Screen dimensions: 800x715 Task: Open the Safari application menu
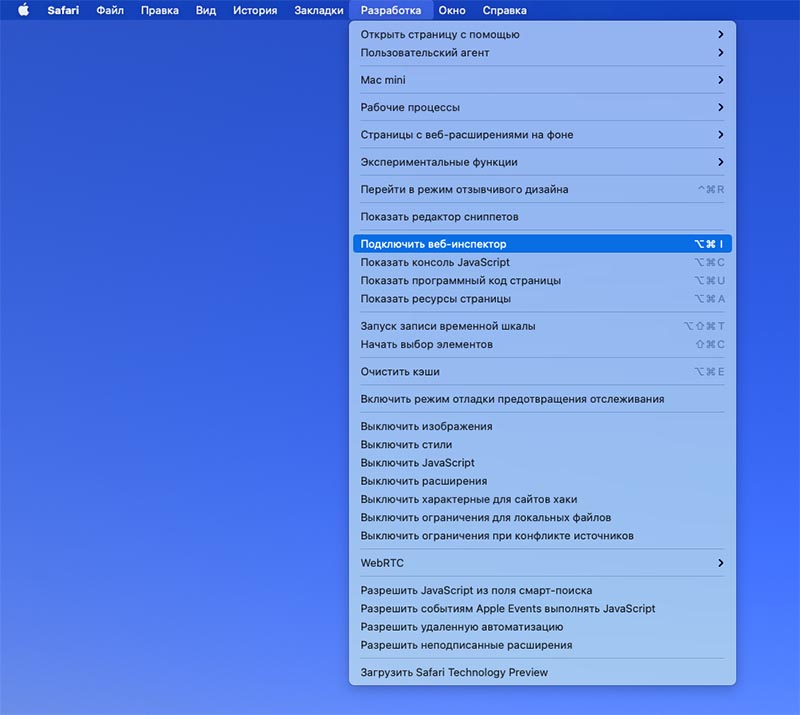[63, 10]
